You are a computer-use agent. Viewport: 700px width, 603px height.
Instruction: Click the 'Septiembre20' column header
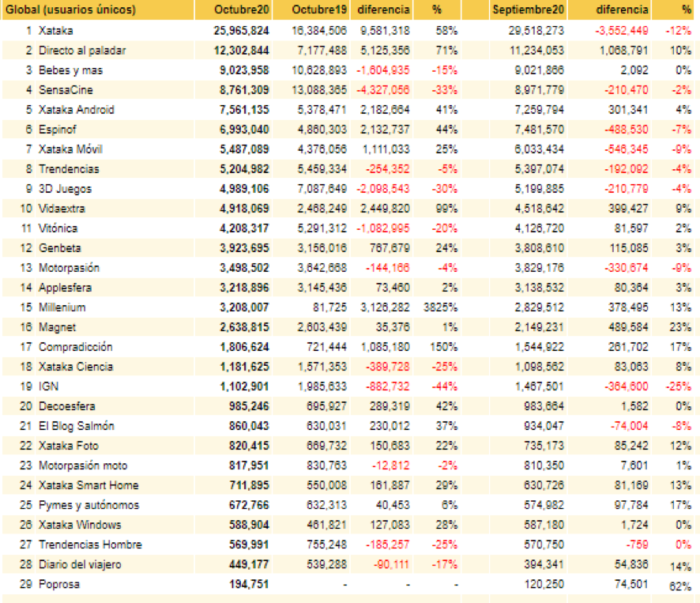[528, 9]
